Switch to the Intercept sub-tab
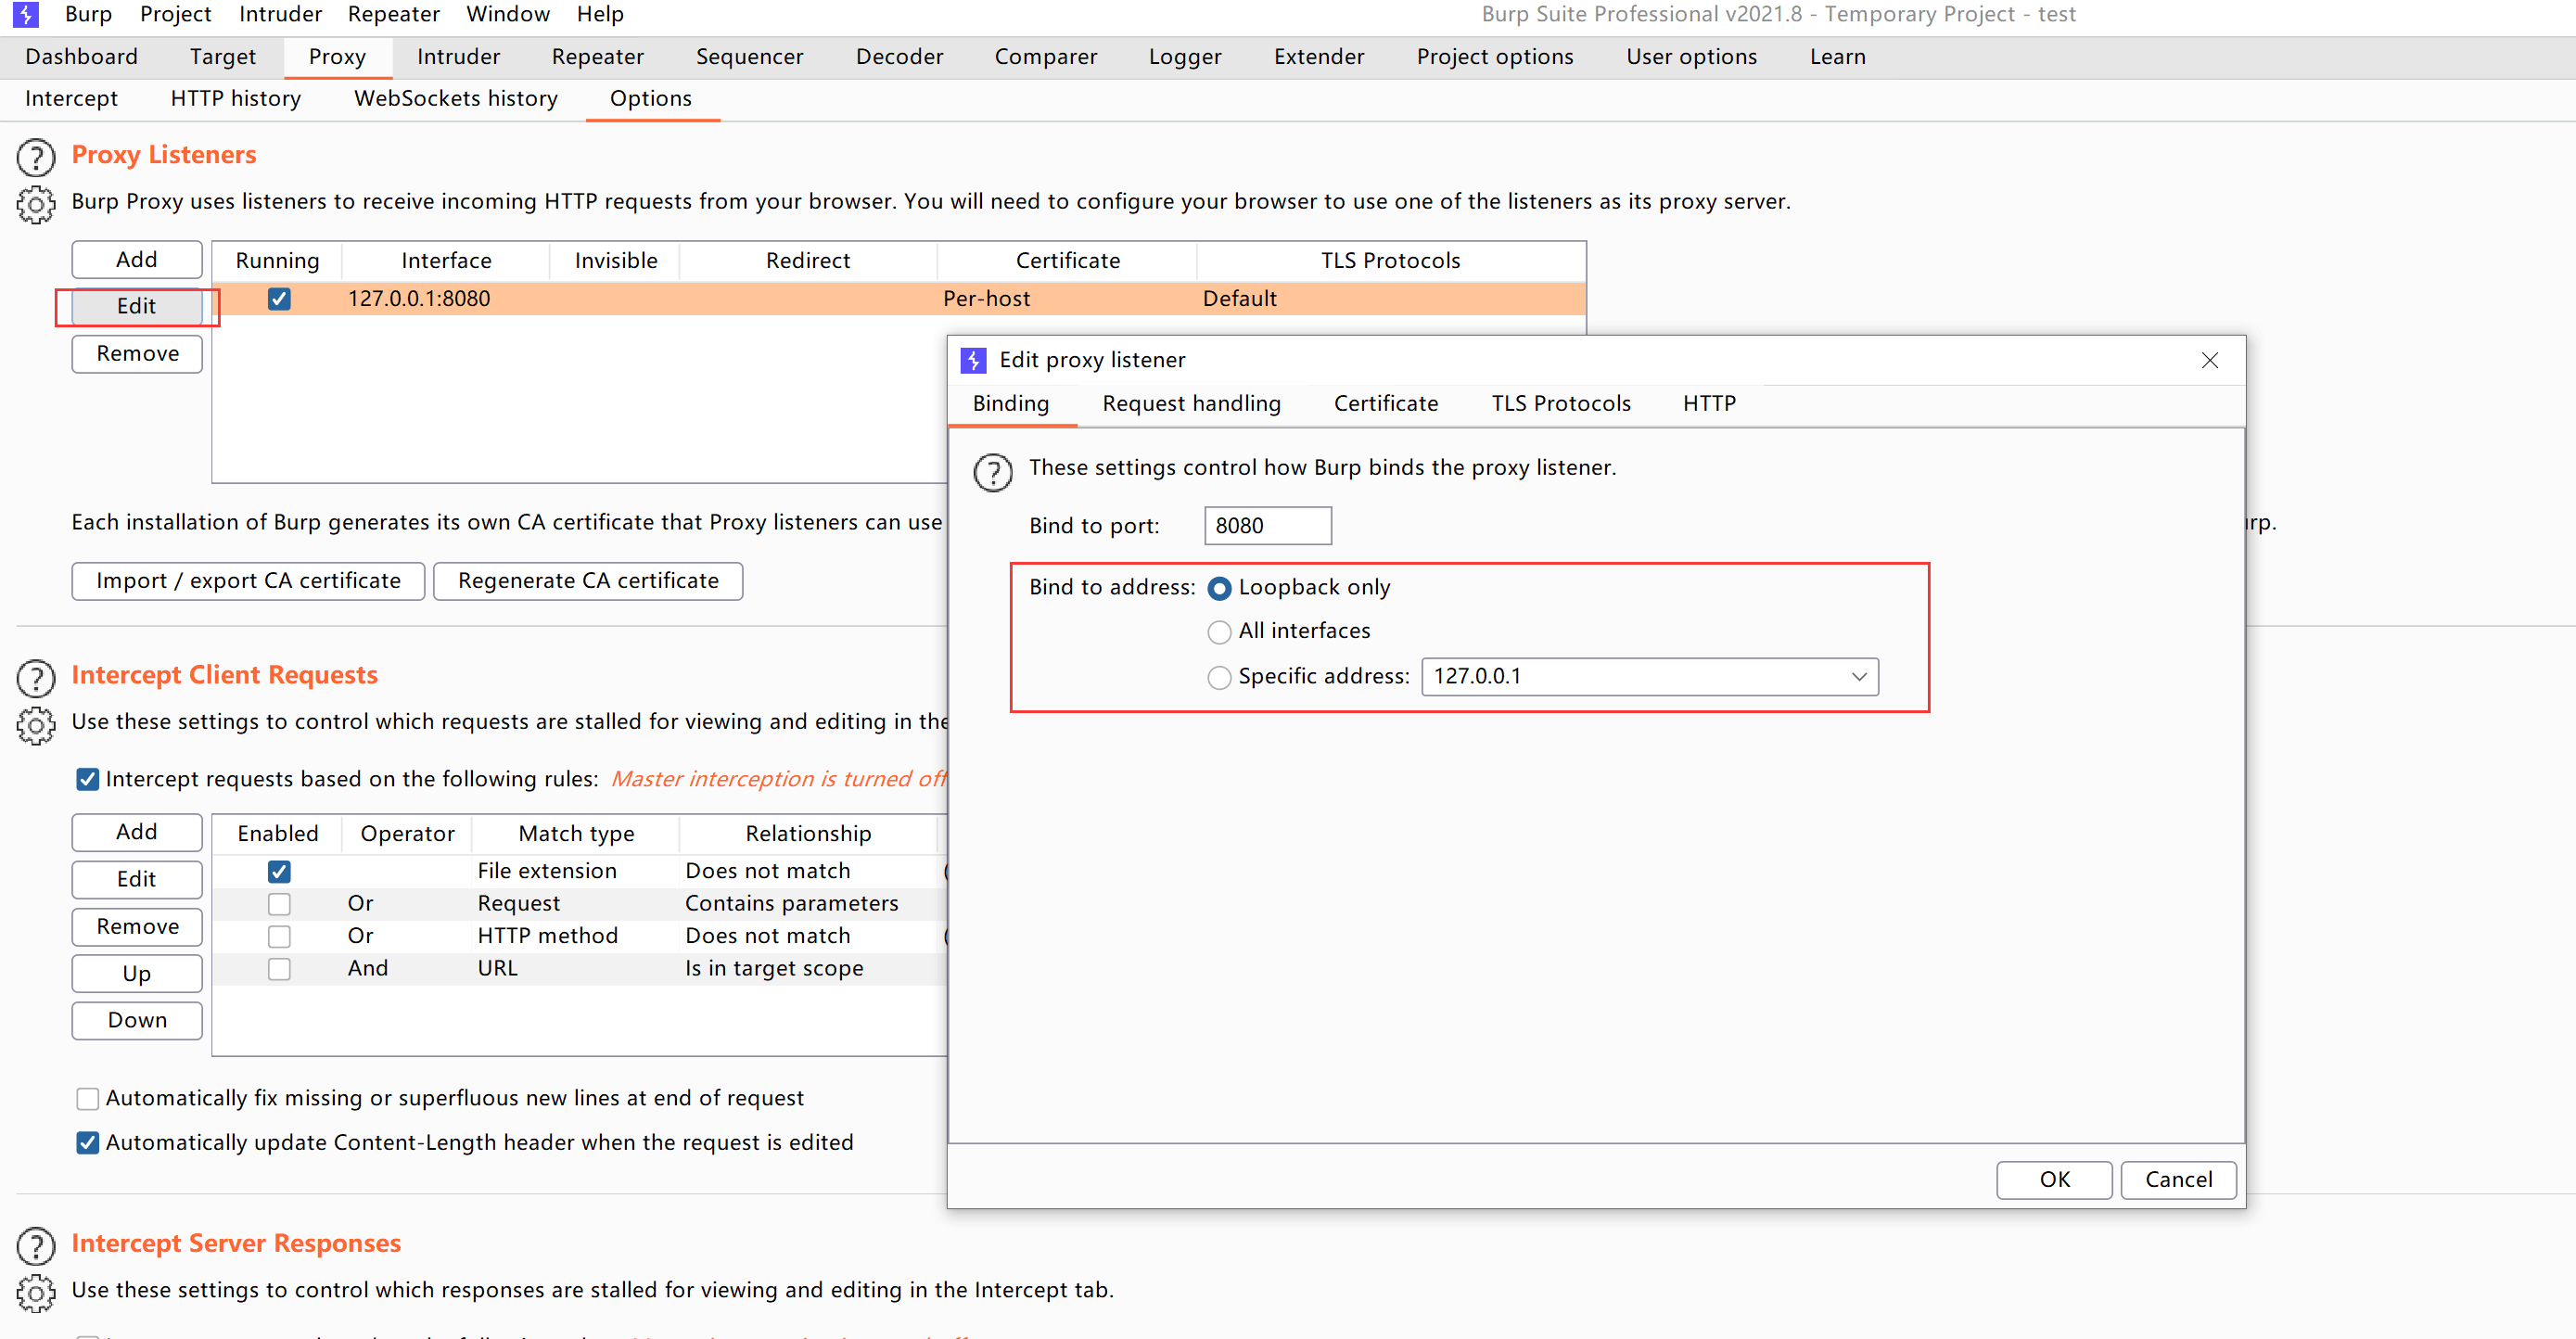The image size is (2576, 1339). 71,99
